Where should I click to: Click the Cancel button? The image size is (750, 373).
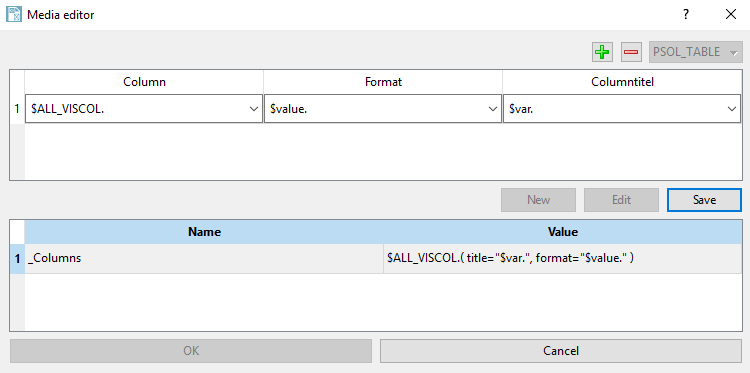561,351
